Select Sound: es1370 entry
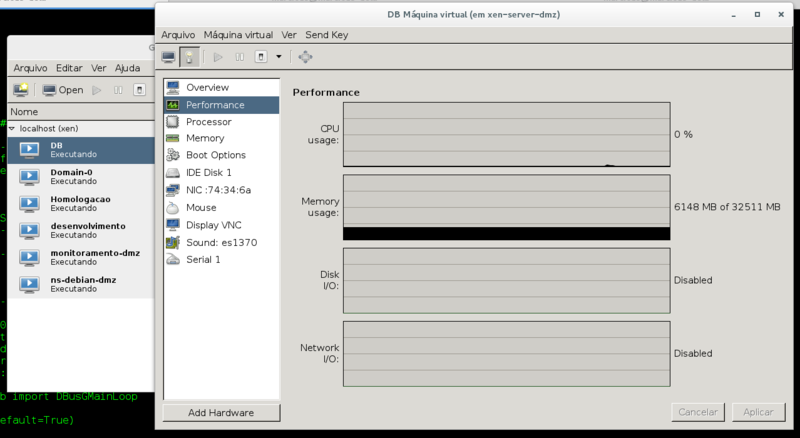Viewport: 800px width, 438px height. tap(221, 242)
